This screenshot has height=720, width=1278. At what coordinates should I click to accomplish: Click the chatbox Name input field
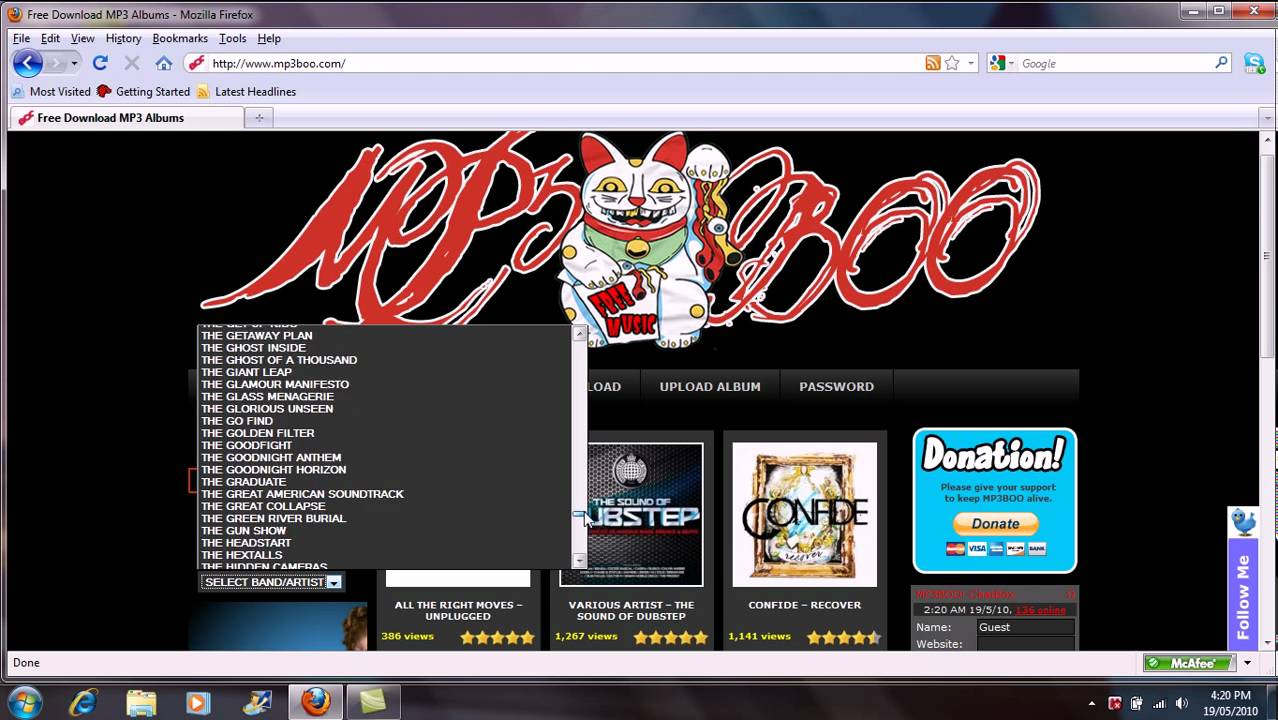point(1025,627)
